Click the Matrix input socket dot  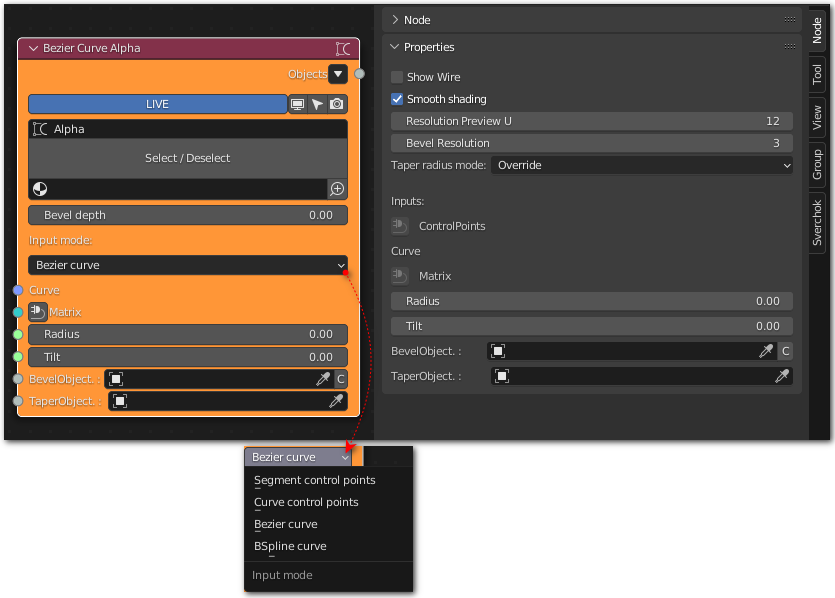[18, 312]
